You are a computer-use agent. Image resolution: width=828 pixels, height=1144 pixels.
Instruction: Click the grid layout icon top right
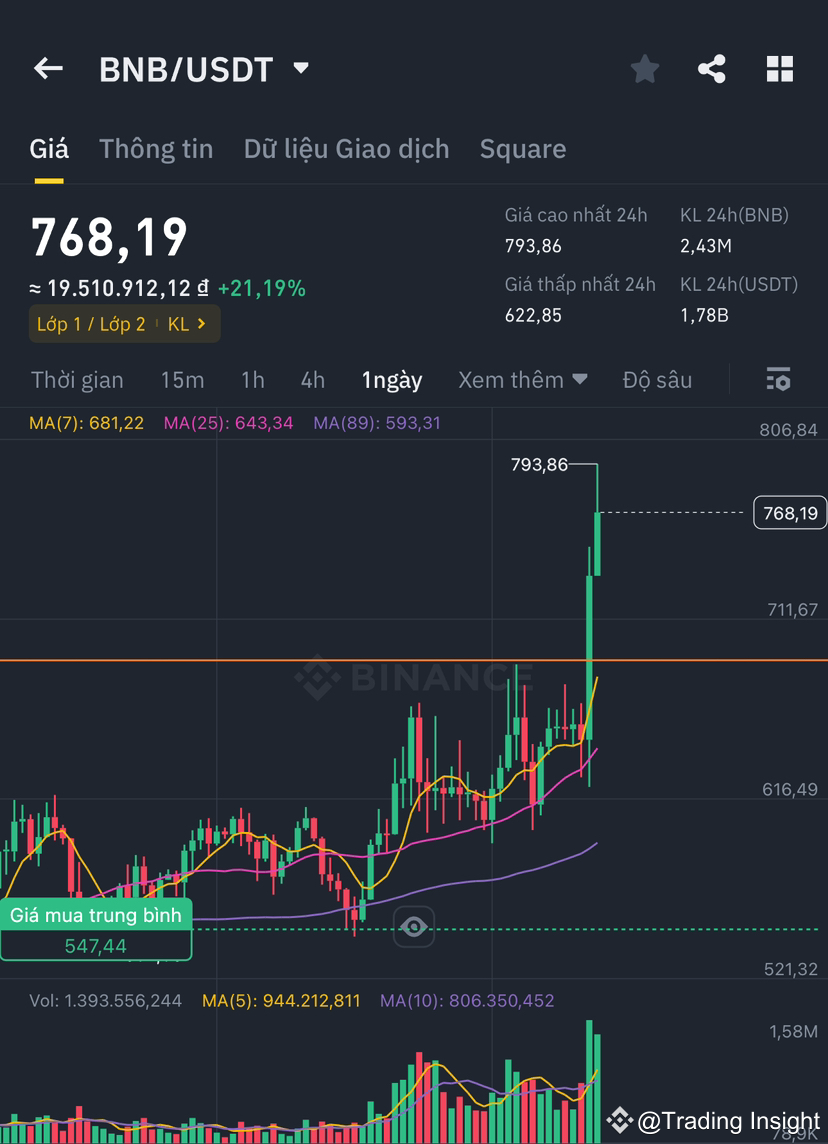(780, 68)
